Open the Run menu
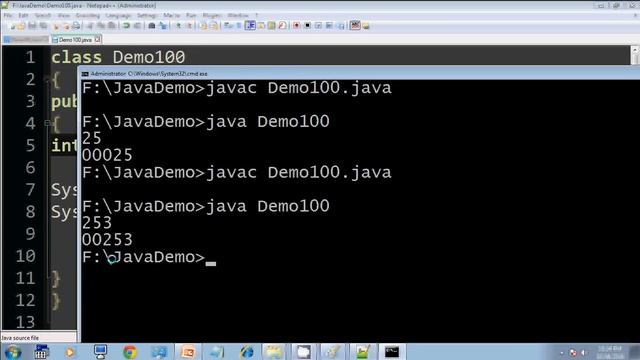Screen dimensions: 640x360 tap(191, 16)
